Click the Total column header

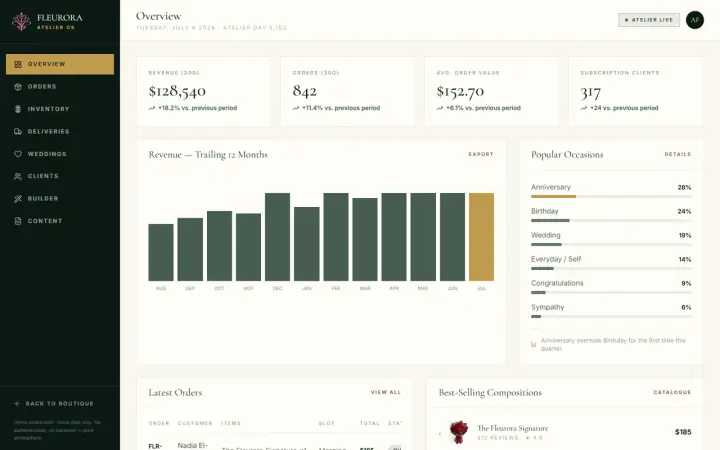[x=370, y=423]
